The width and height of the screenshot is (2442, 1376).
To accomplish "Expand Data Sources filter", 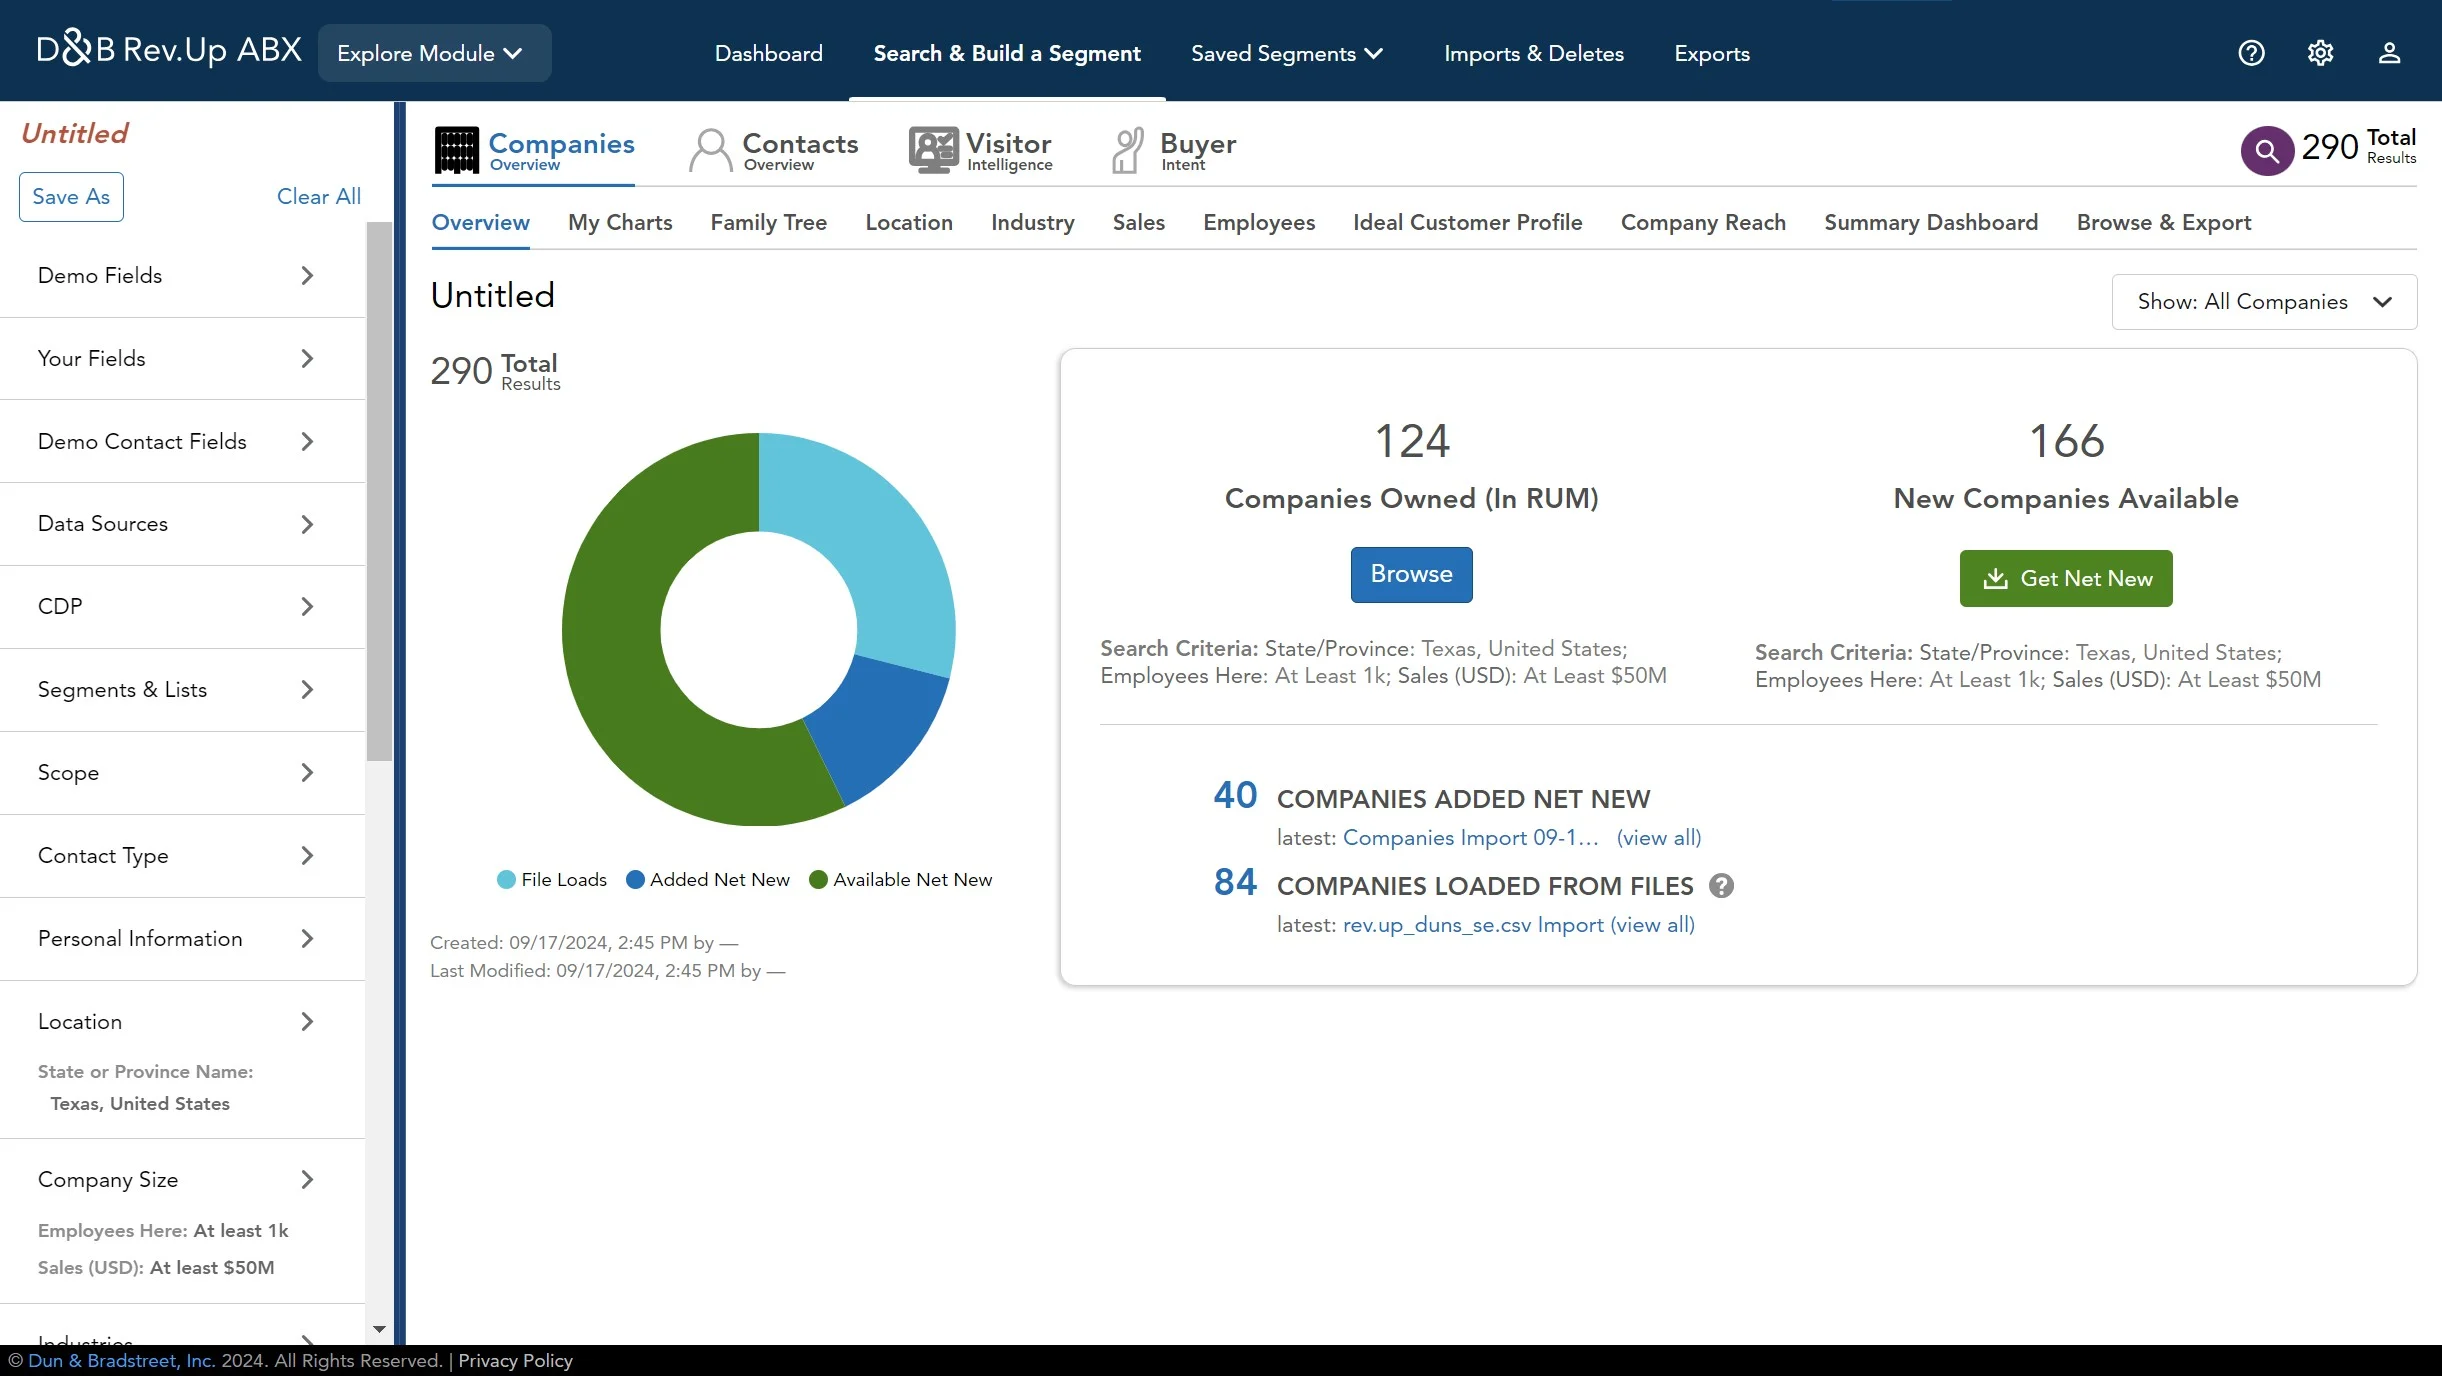I will [182, 524].
